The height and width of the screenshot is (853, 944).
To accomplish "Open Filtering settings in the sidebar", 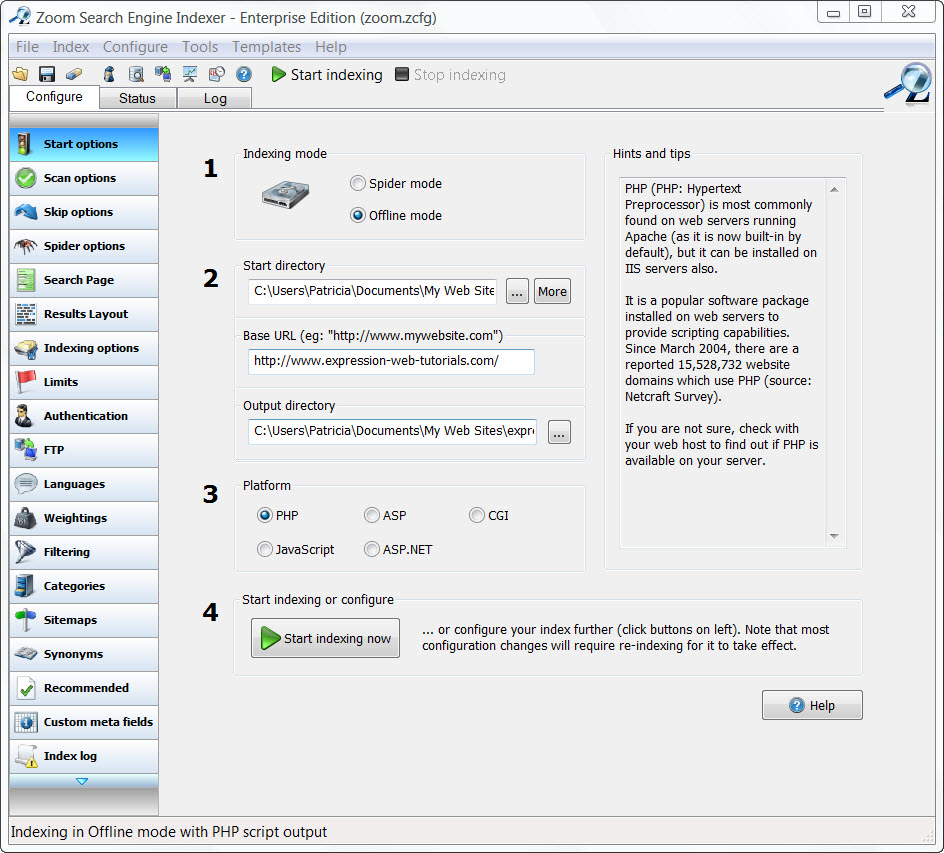I will pyautogui.click(x=84, y=552).
